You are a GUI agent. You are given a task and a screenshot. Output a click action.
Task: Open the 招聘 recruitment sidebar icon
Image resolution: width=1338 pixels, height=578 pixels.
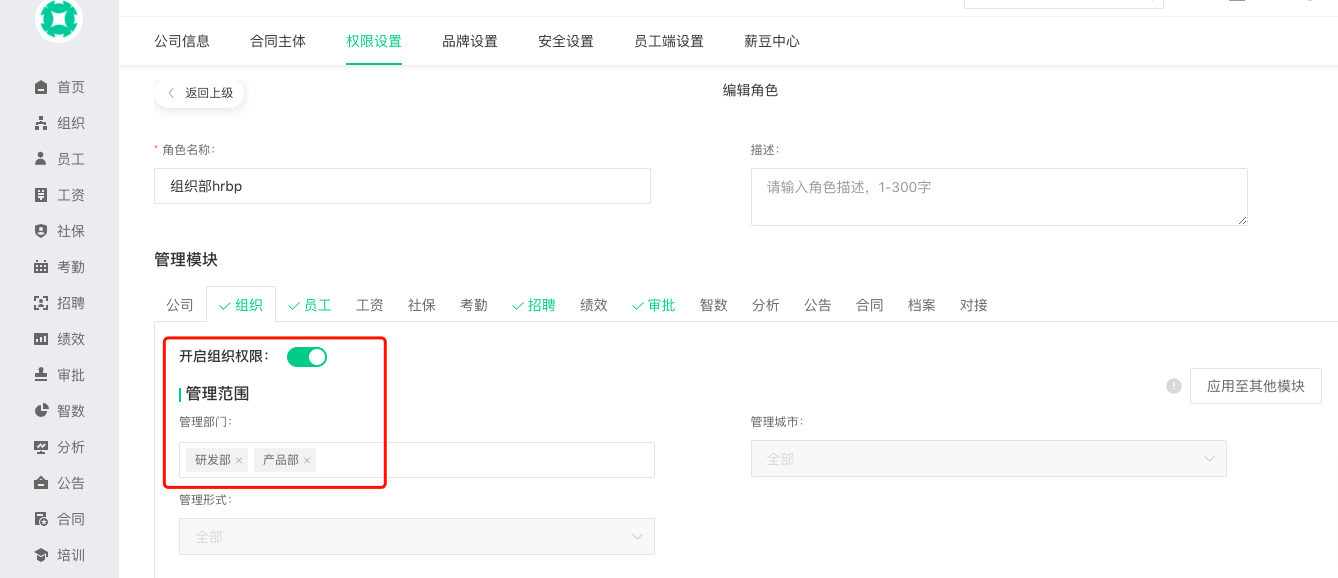coord(41,303)
